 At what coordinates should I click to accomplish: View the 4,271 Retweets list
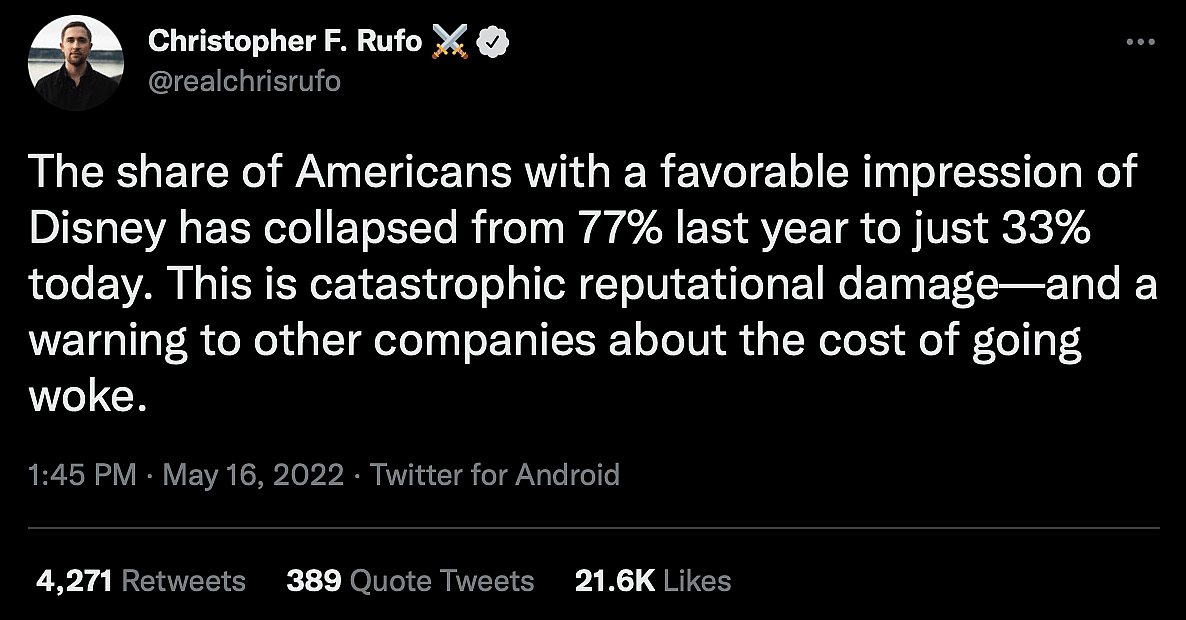tap(140, 581)
